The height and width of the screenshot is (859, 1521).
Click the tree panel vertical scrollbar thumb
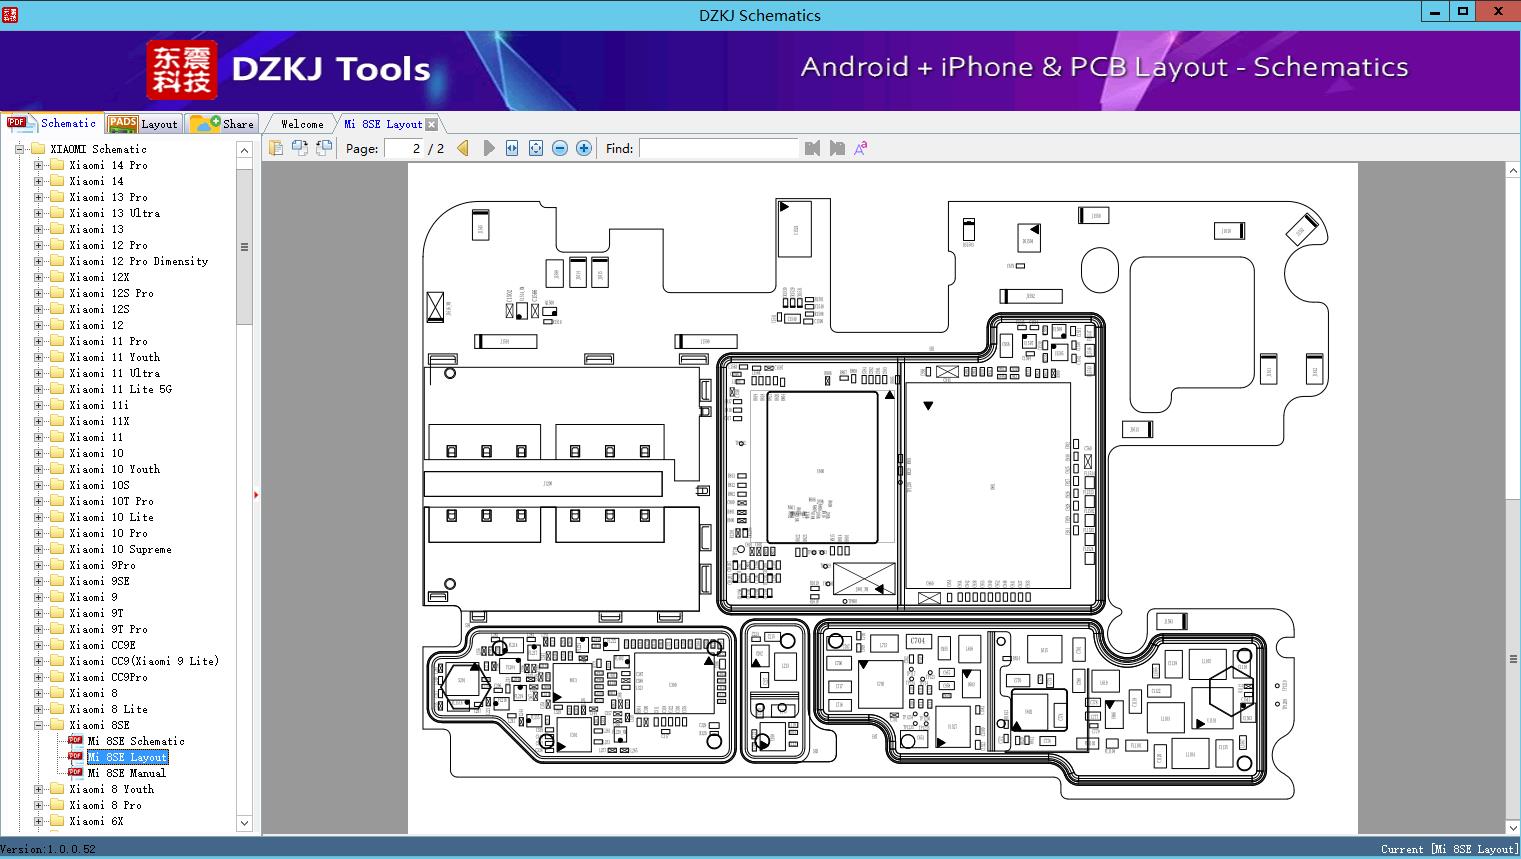(x=244, y=246)
